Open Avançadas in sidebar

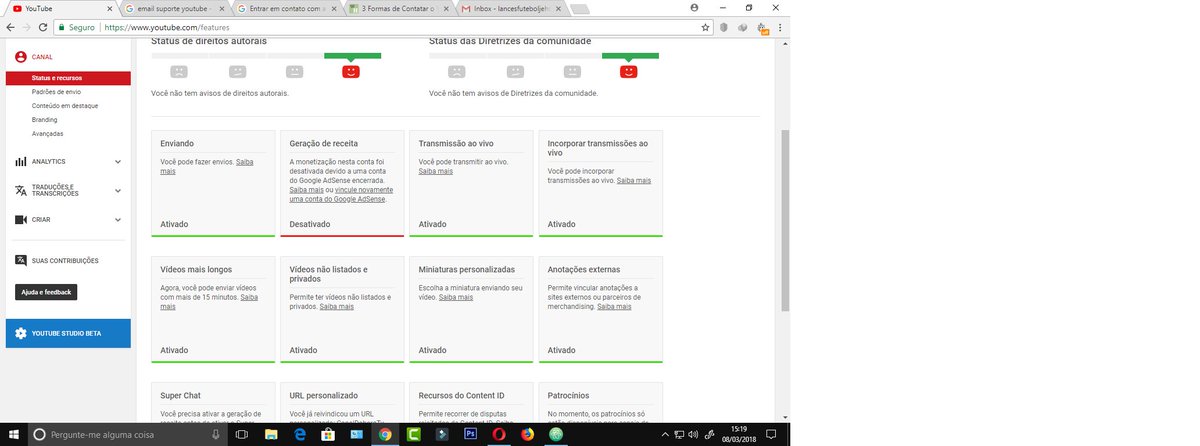(48, 133)
